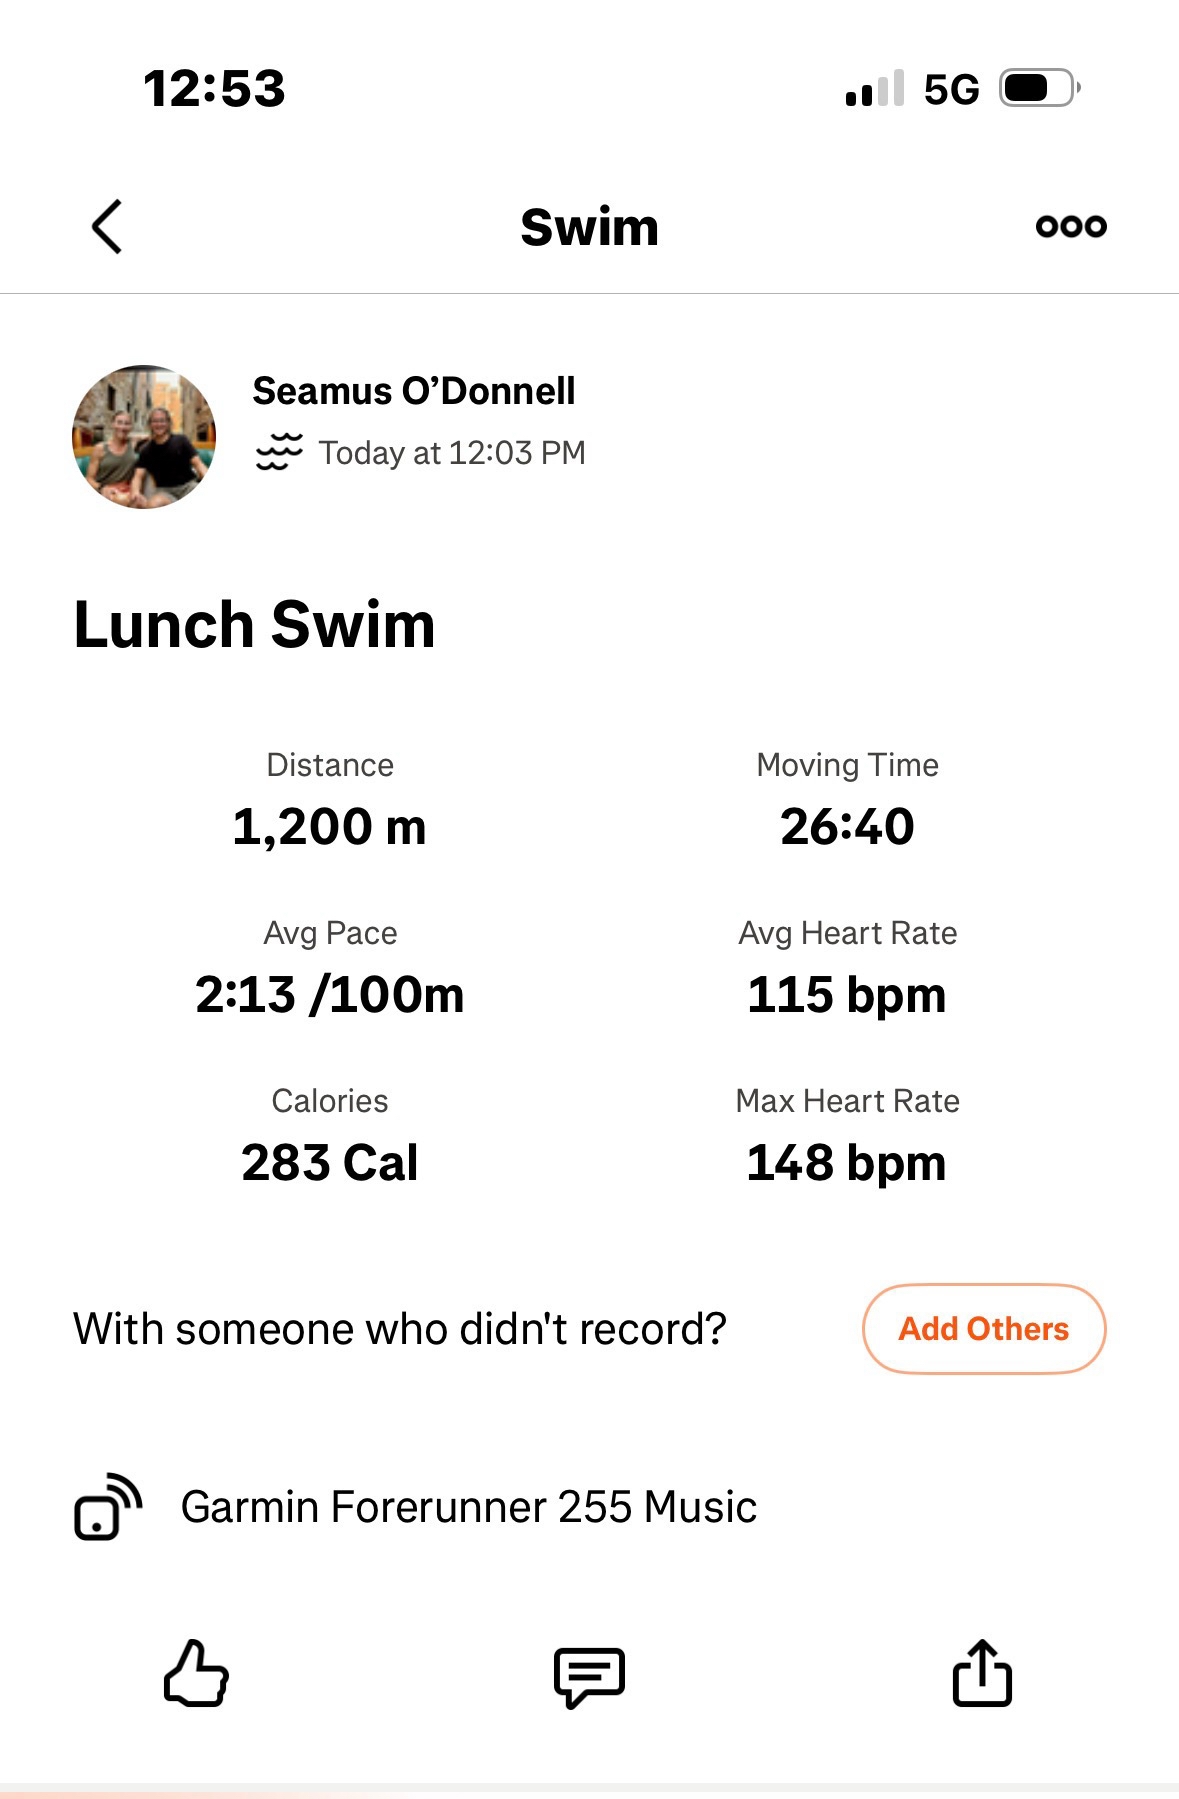Give kudos with the thumbs-up icon
This screenshot has width=1179, height=1799.
pyautogui.click(x=196, y=1673)
